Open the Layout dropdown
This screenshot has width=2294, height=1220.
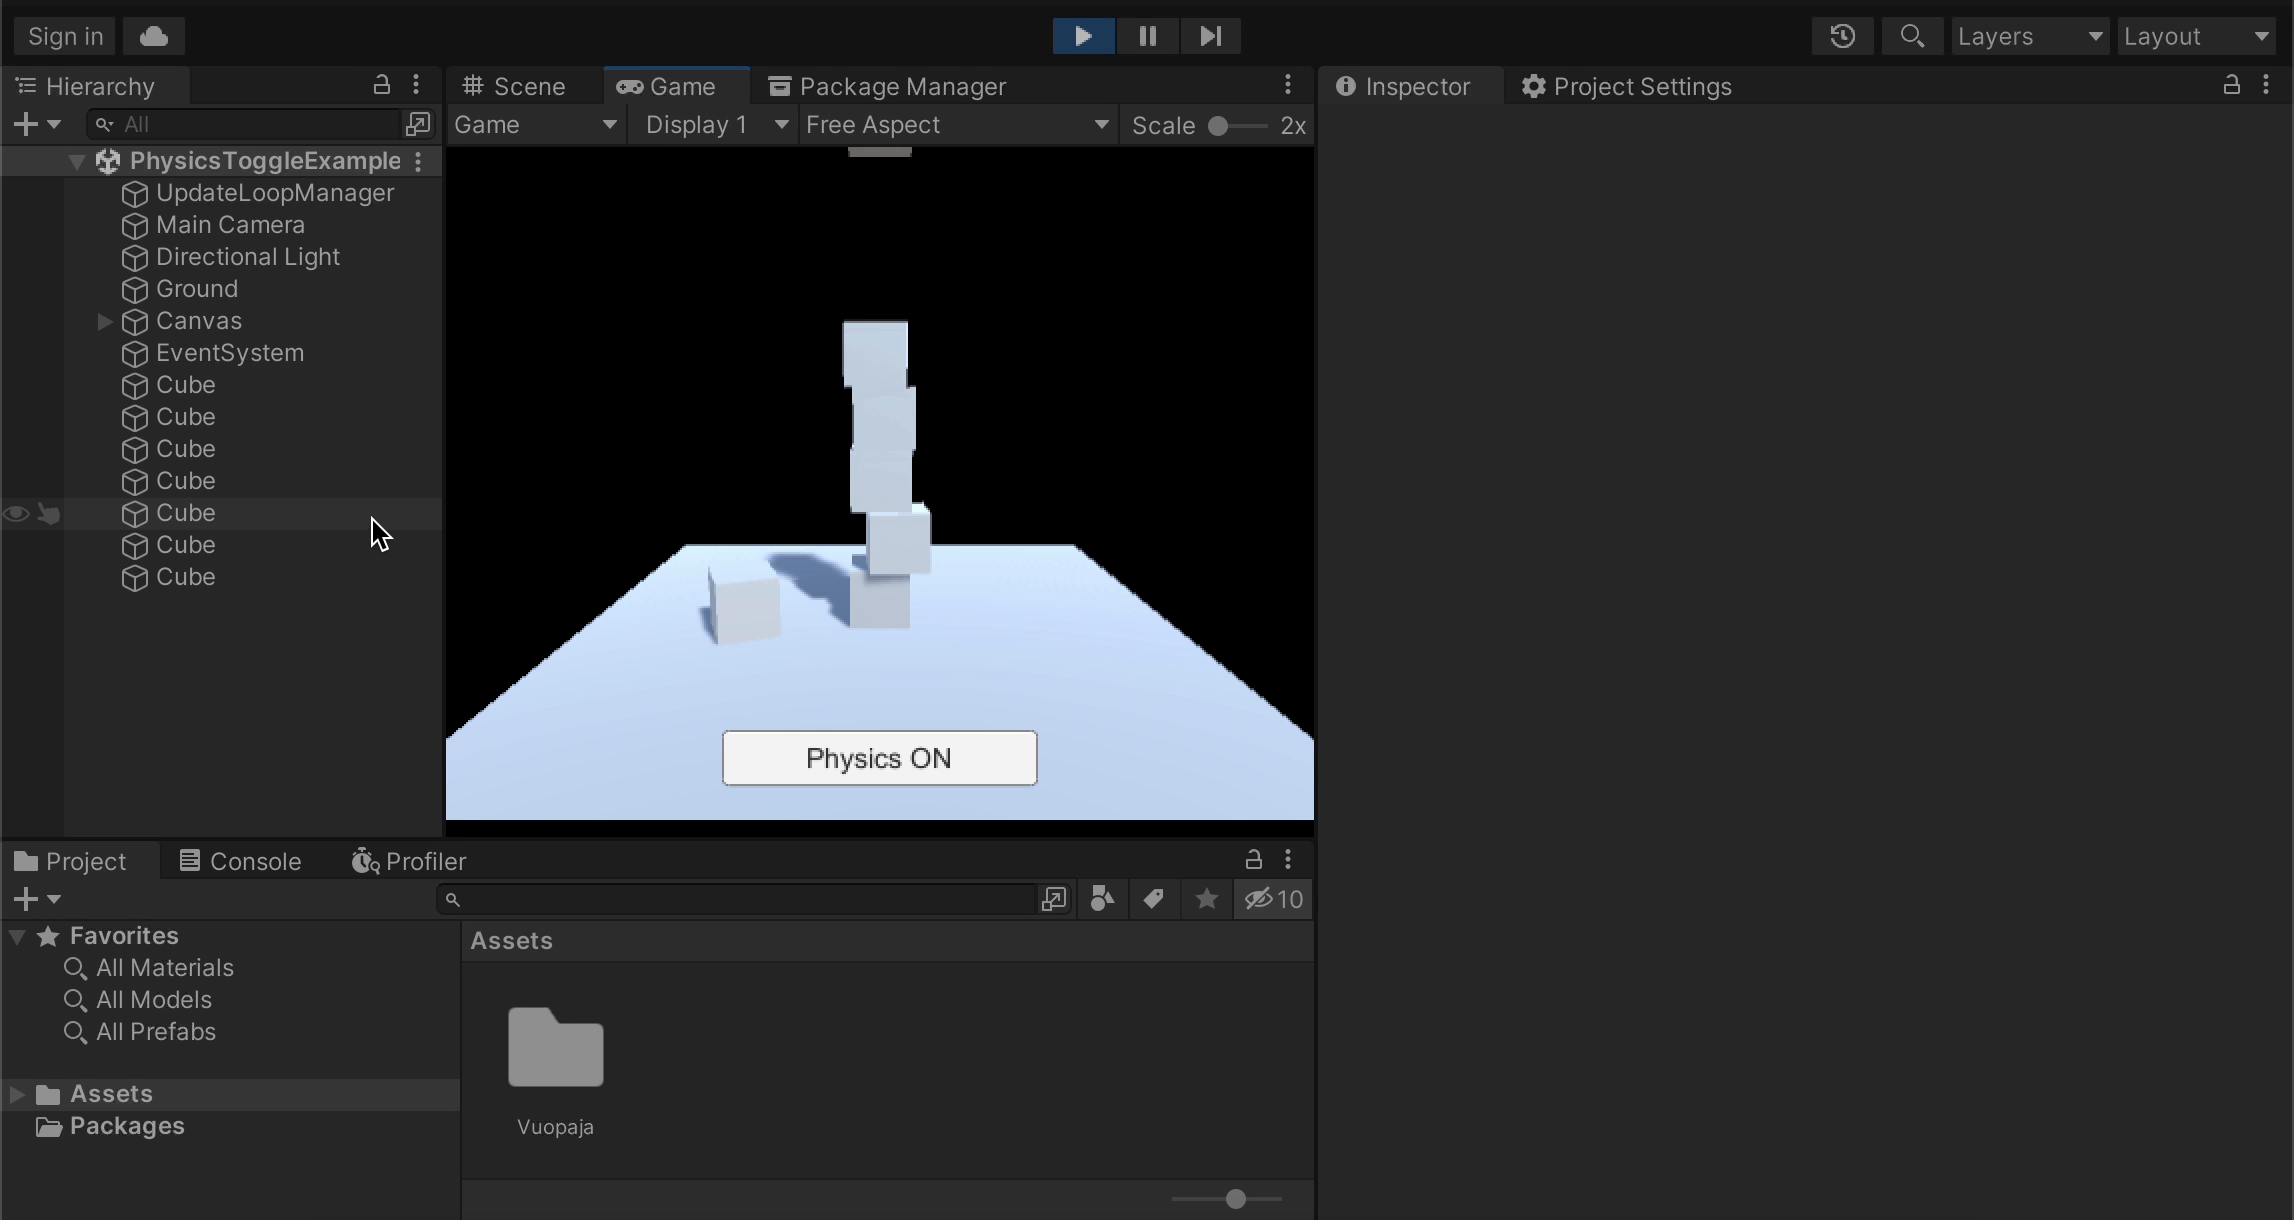coord(2197,36)
